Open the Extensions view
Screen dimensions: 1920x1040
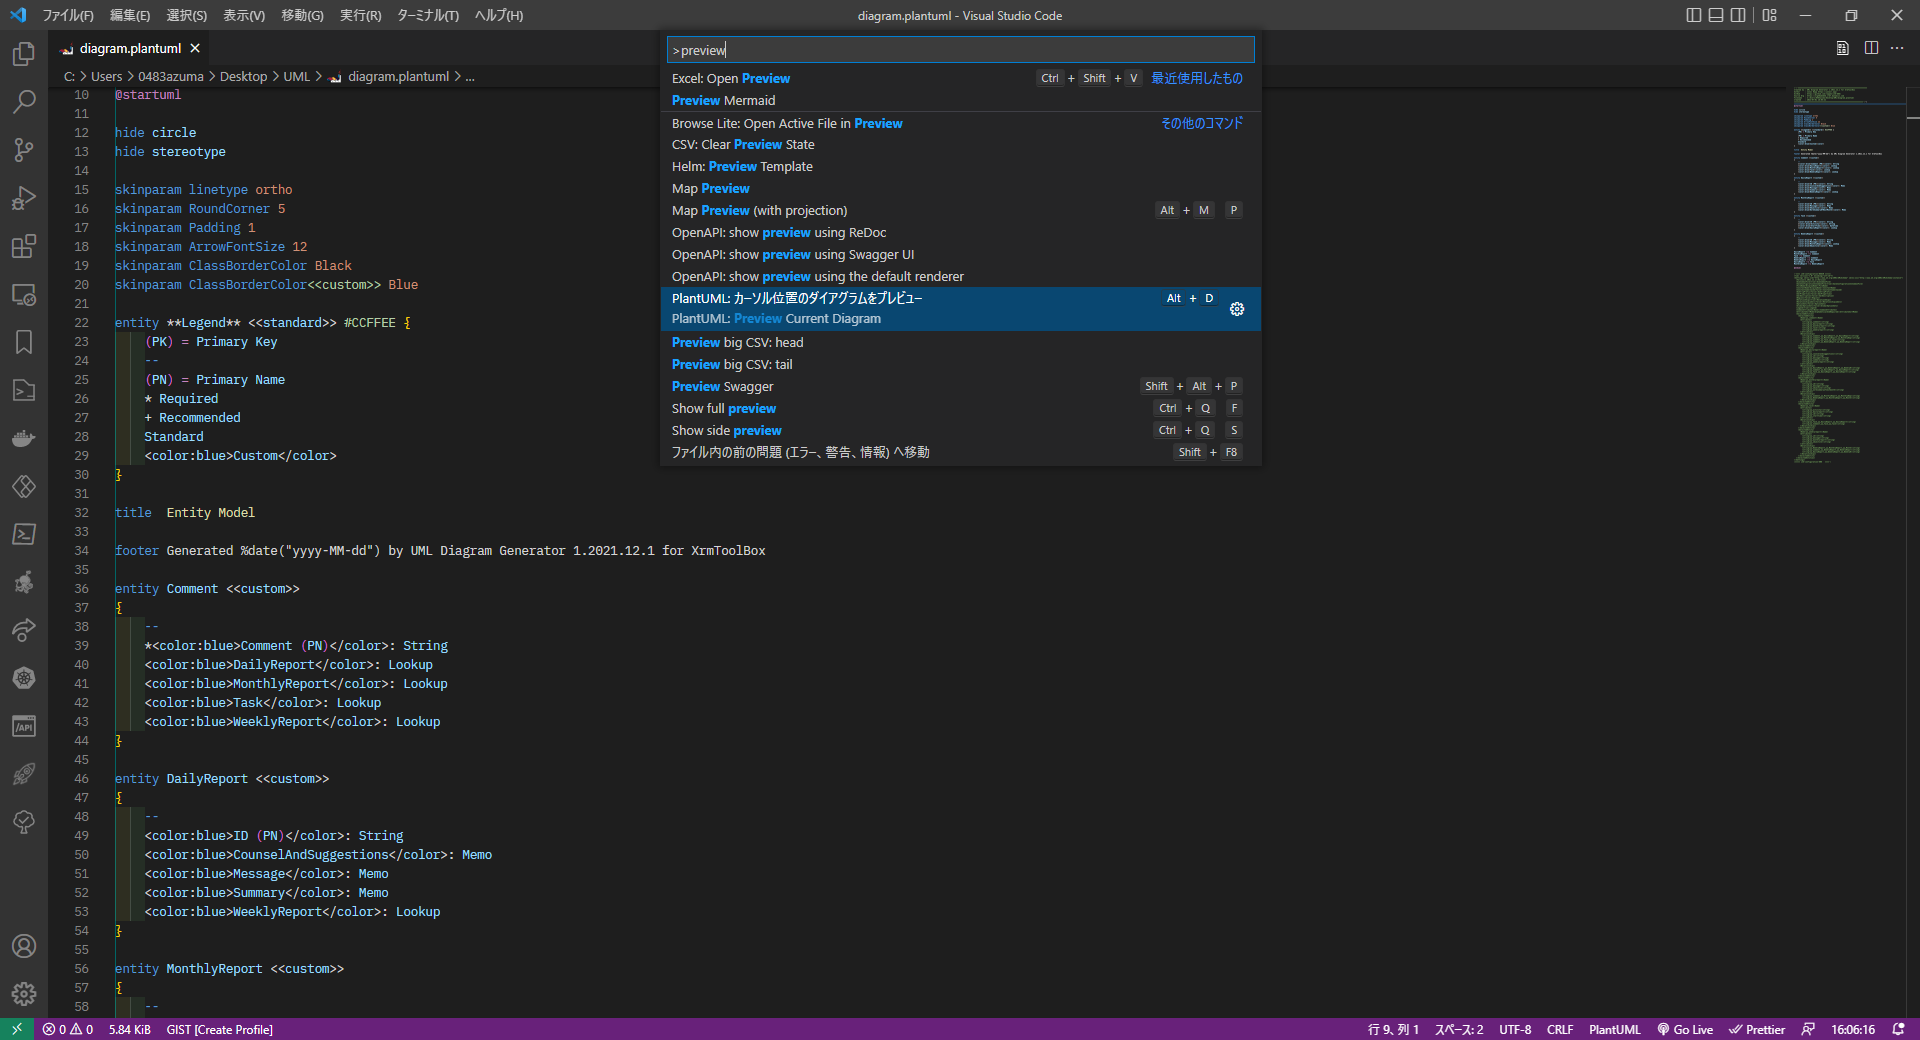[x=24, y=246]
